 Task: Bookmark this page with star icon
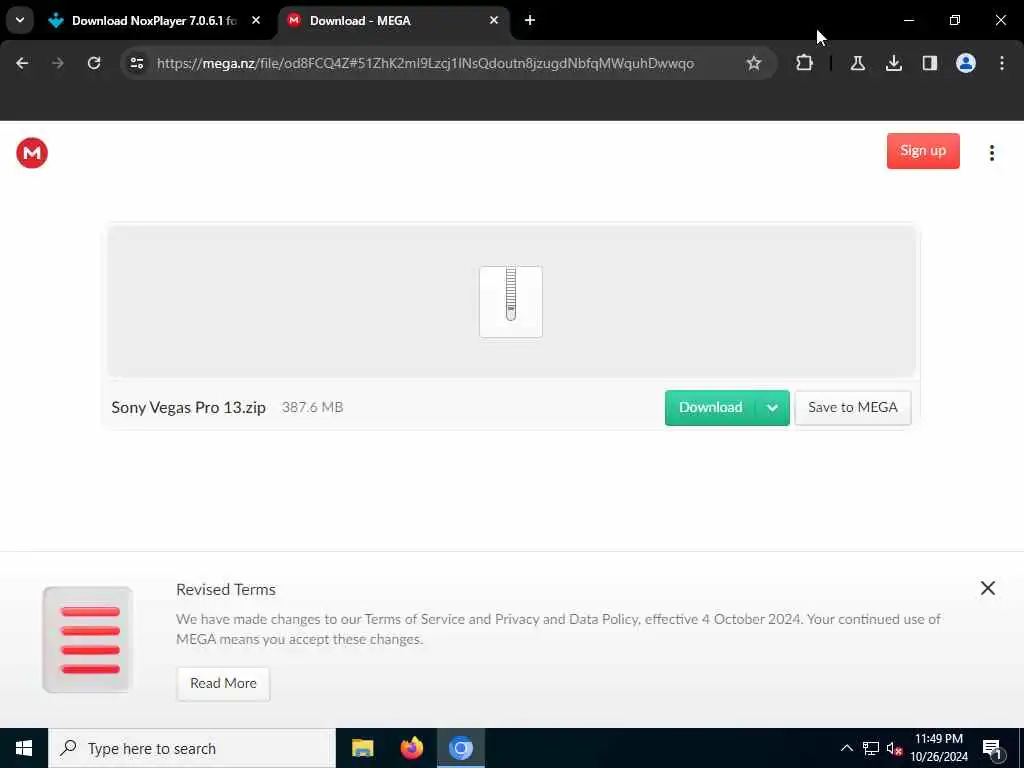754,63
